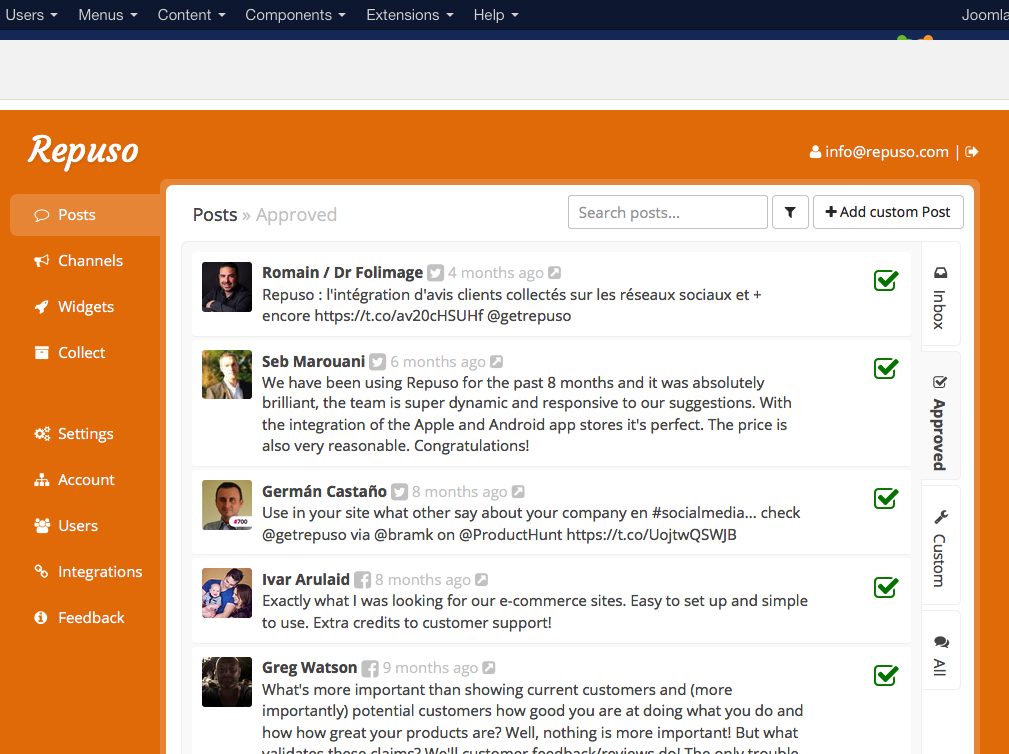The width and height of the screenshot is (1009, 754).
Task: Switch to the Inbox vertical tab
Action: [x=940, y=295]
